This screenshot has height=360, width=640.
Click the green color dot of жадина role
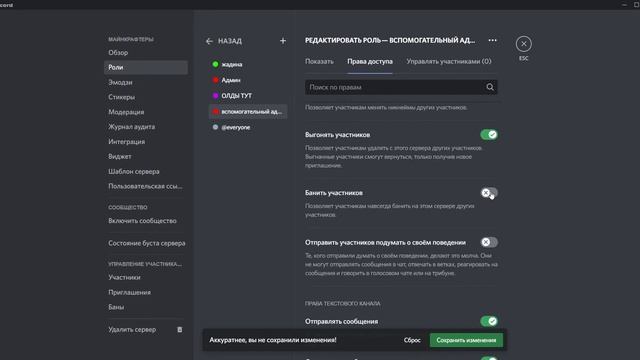tap(216, 64)
